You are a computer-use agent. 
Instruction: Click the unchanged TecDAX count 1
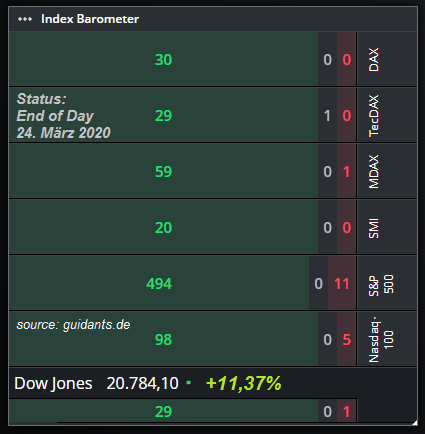click(x=327, y=115)
